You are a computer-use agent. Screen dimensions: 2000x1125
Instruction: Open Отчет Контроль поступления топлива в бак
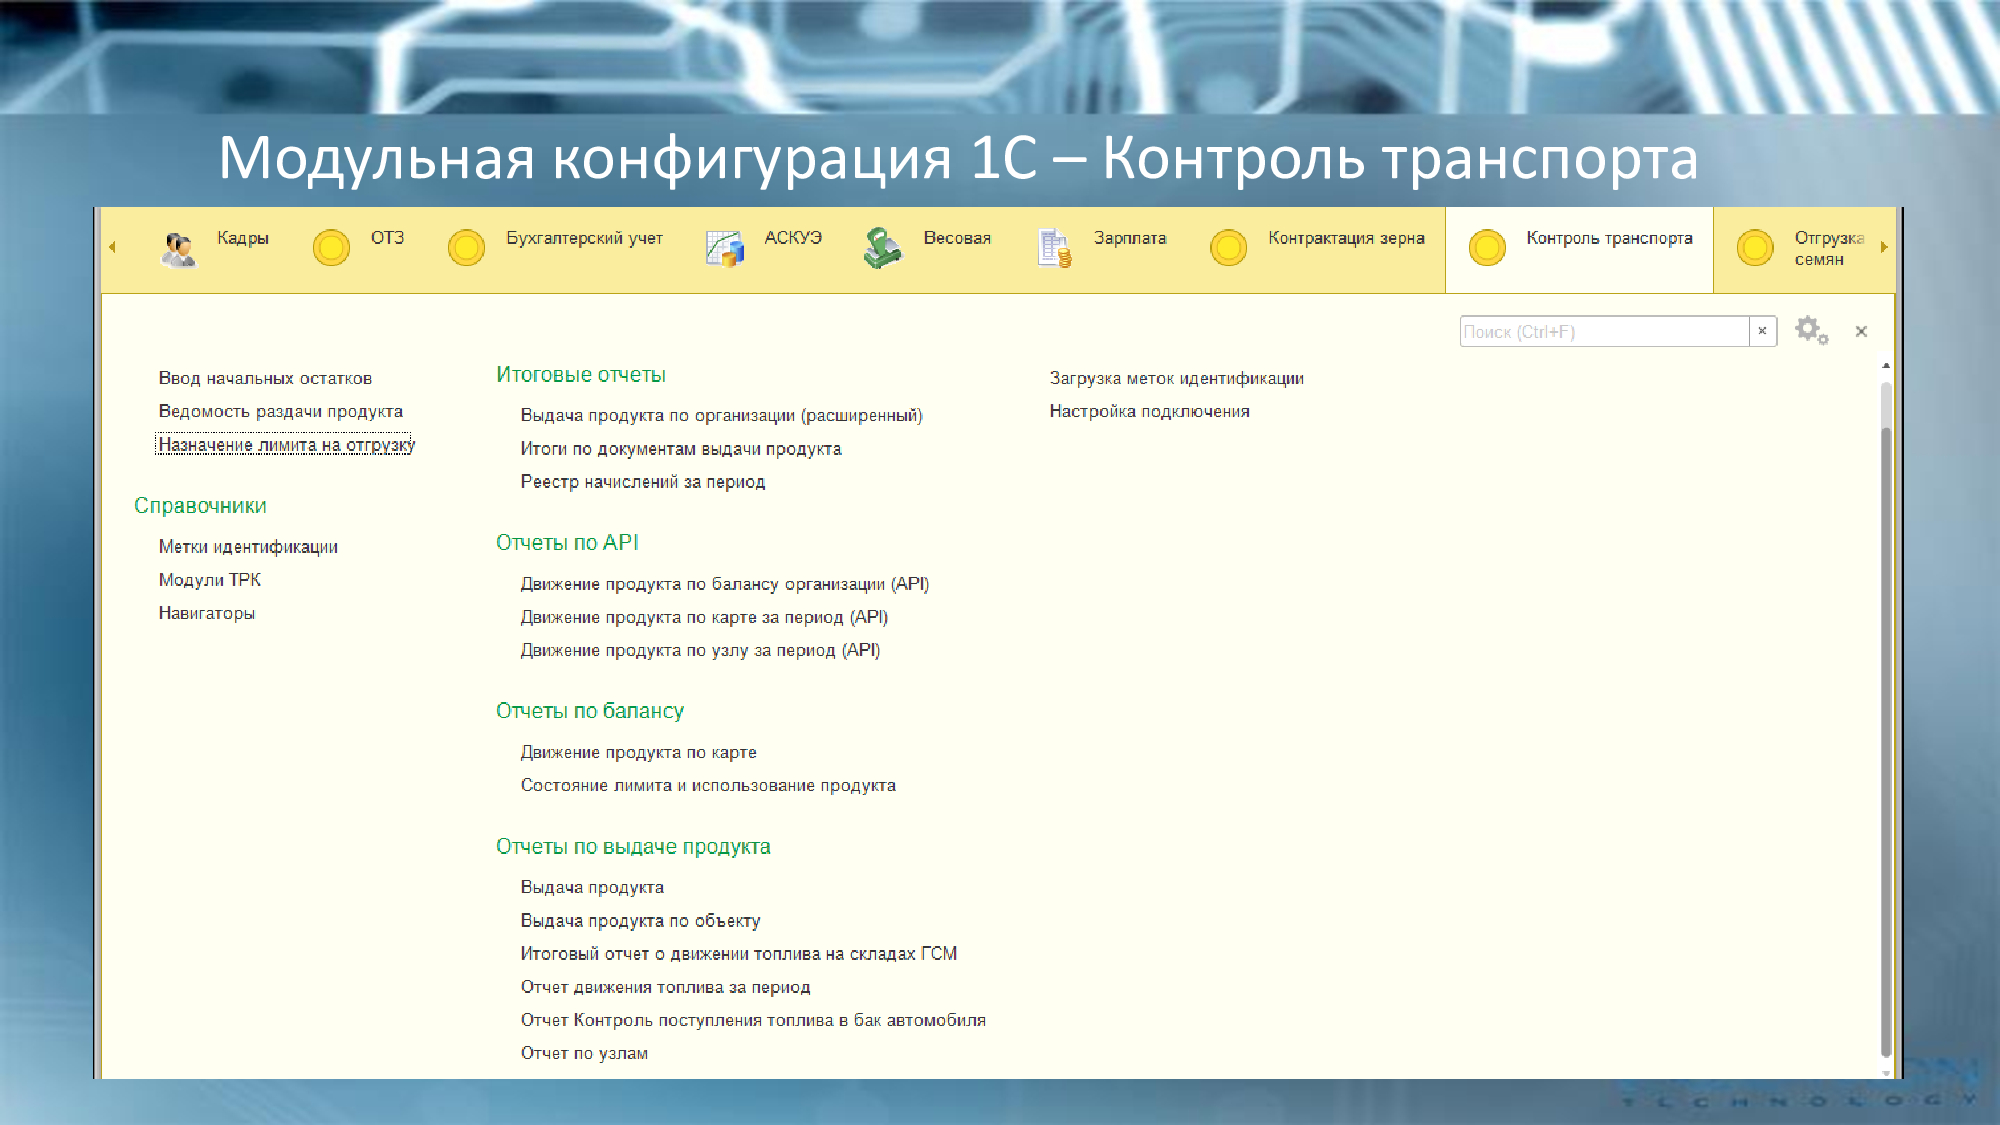pyautogui.click(x=753, y=1020)
